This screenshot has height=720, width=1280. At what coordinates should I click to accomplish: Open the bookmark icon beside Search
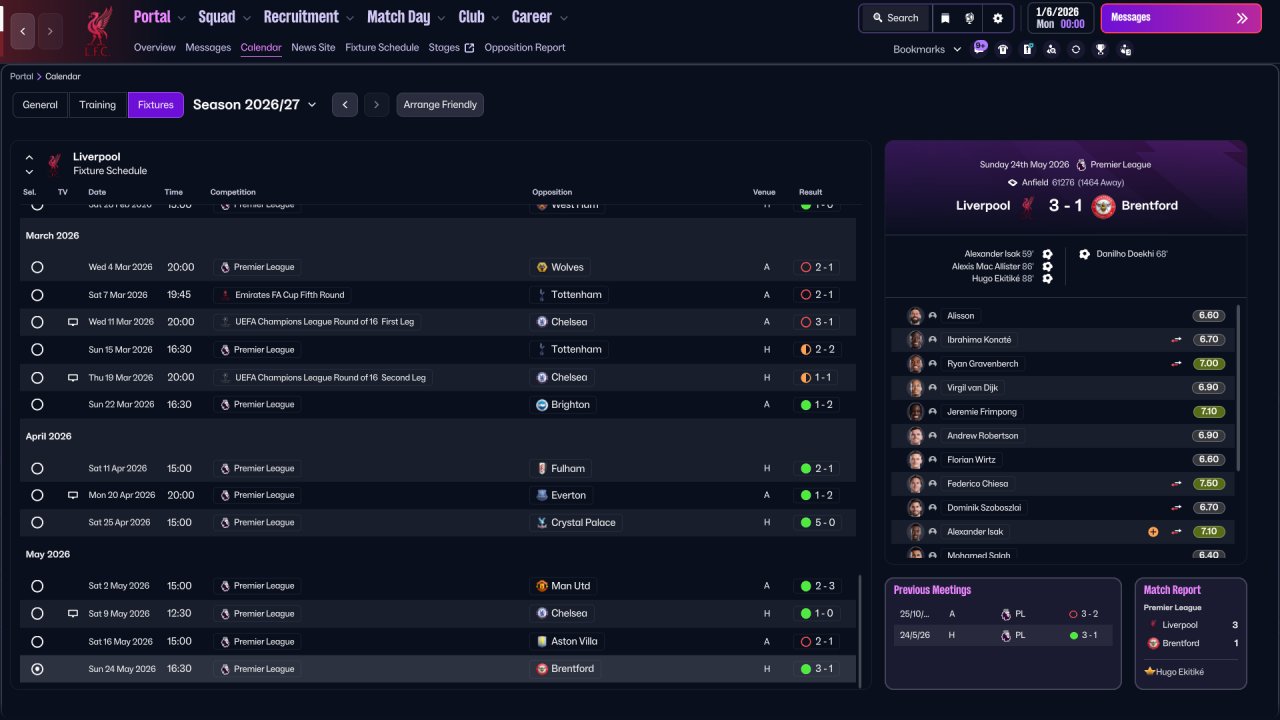pos(946,18)
